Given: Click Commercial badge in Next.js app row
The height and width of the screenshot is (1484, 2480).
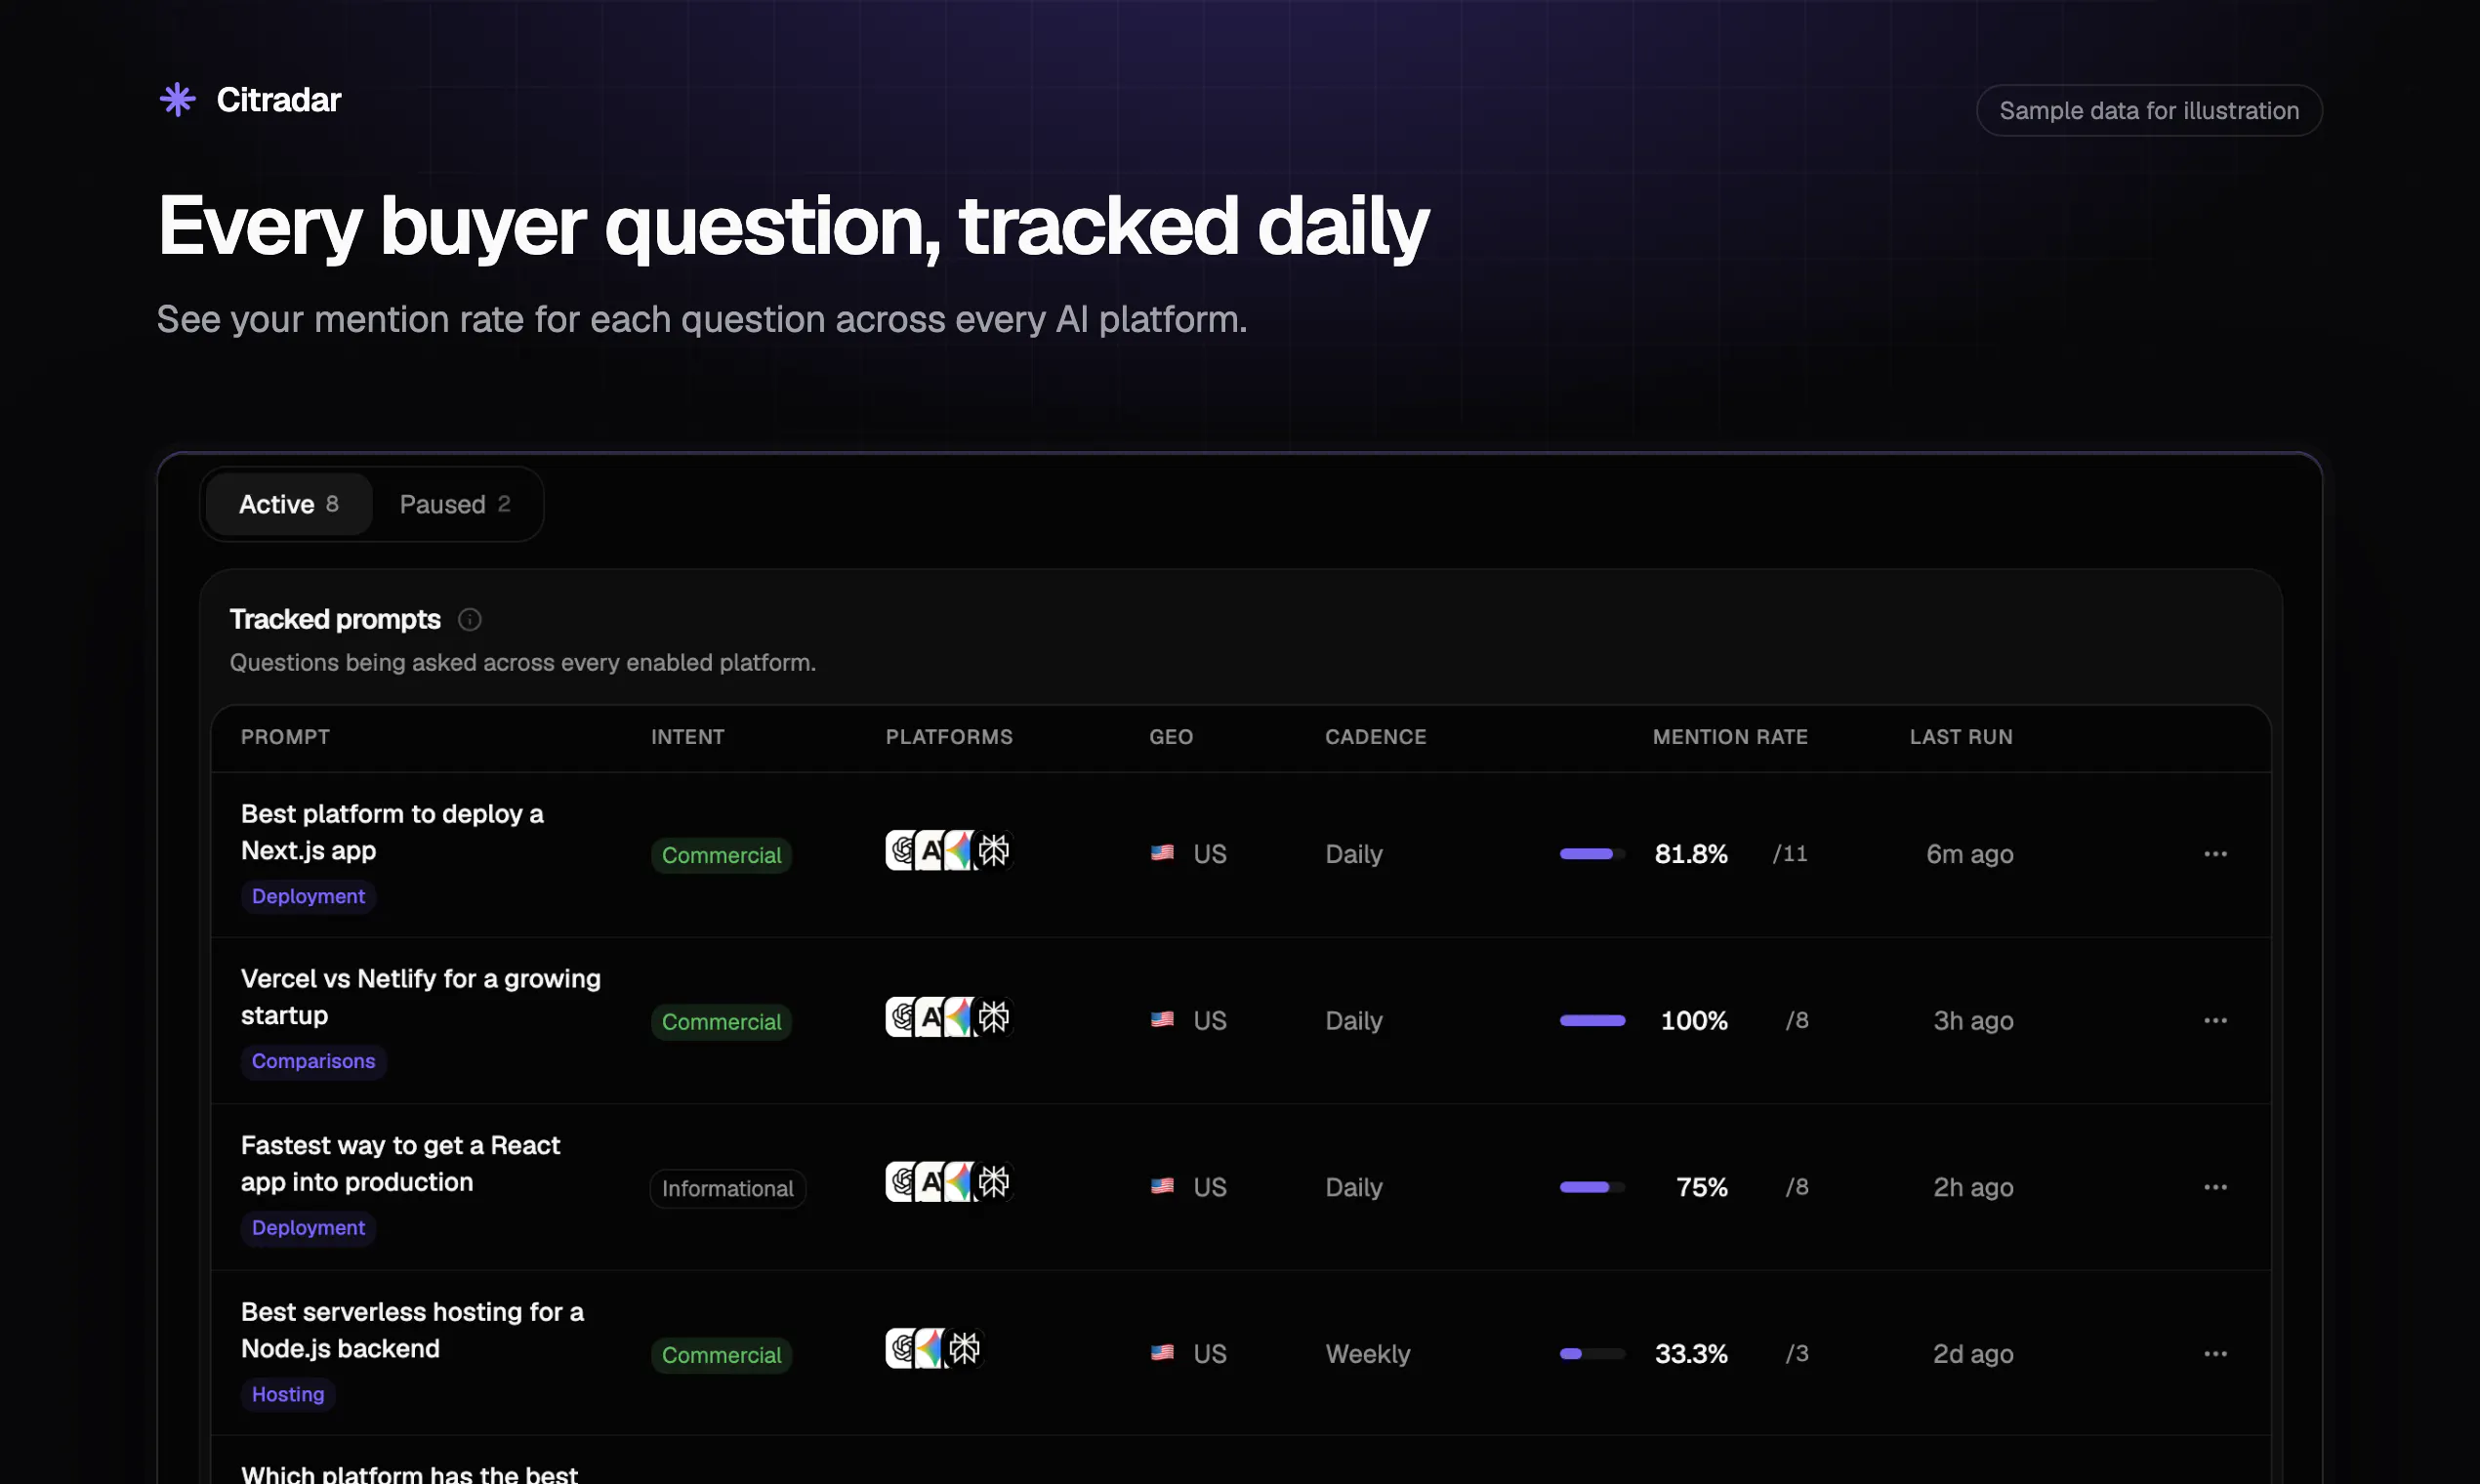Looking at the screenshot, I should coord(721,855).
